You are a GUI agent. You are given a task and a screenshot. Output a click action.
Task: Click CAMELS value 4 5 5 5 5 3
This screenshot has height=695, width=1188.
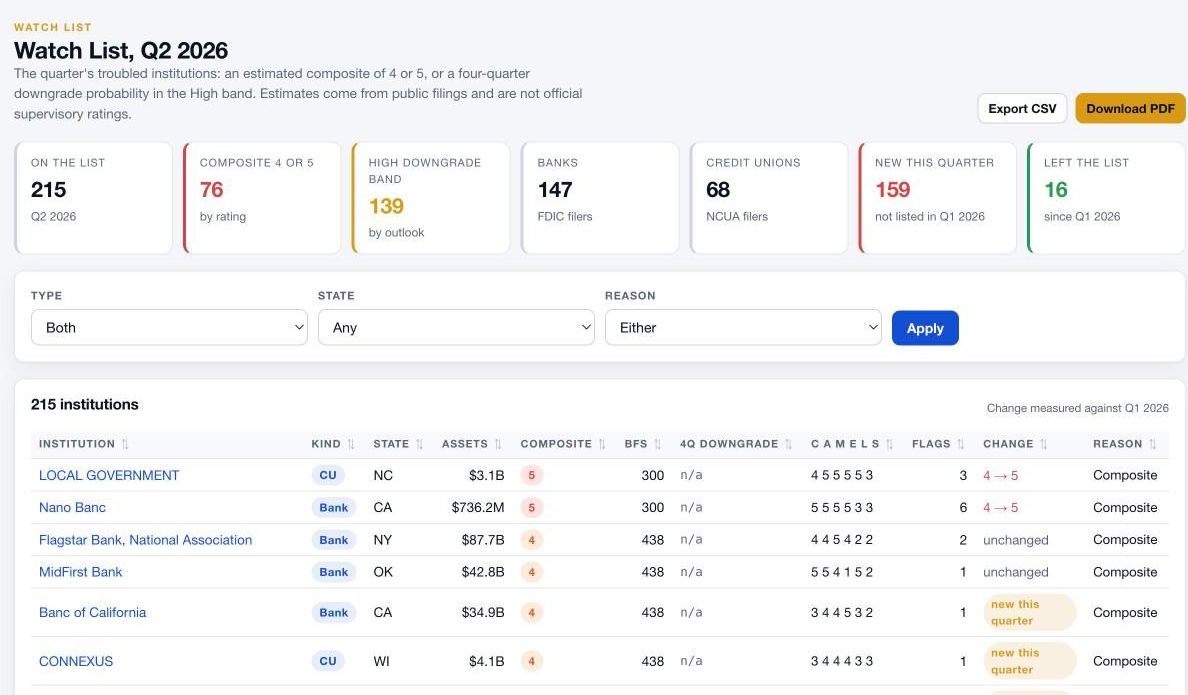pyautogui.click(x=842, y=475)
